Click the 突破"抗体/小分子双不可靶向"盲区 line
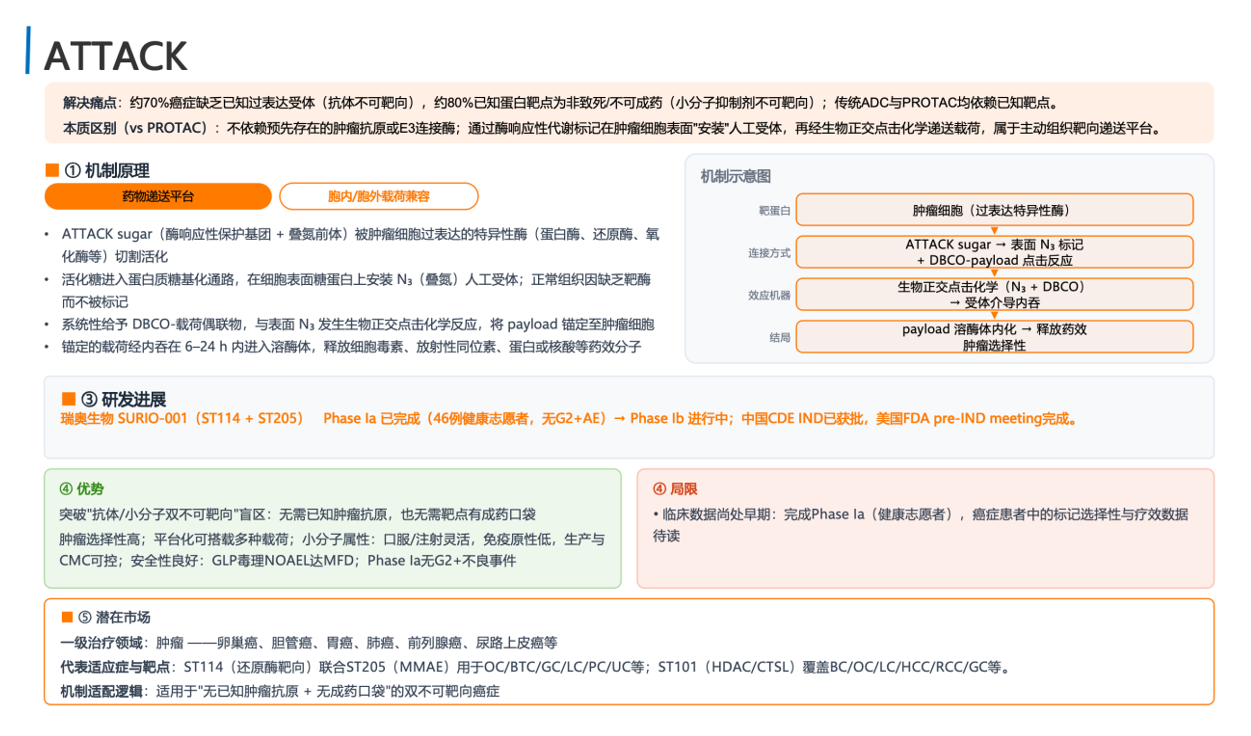1251x736 pixels. [298, 514]
